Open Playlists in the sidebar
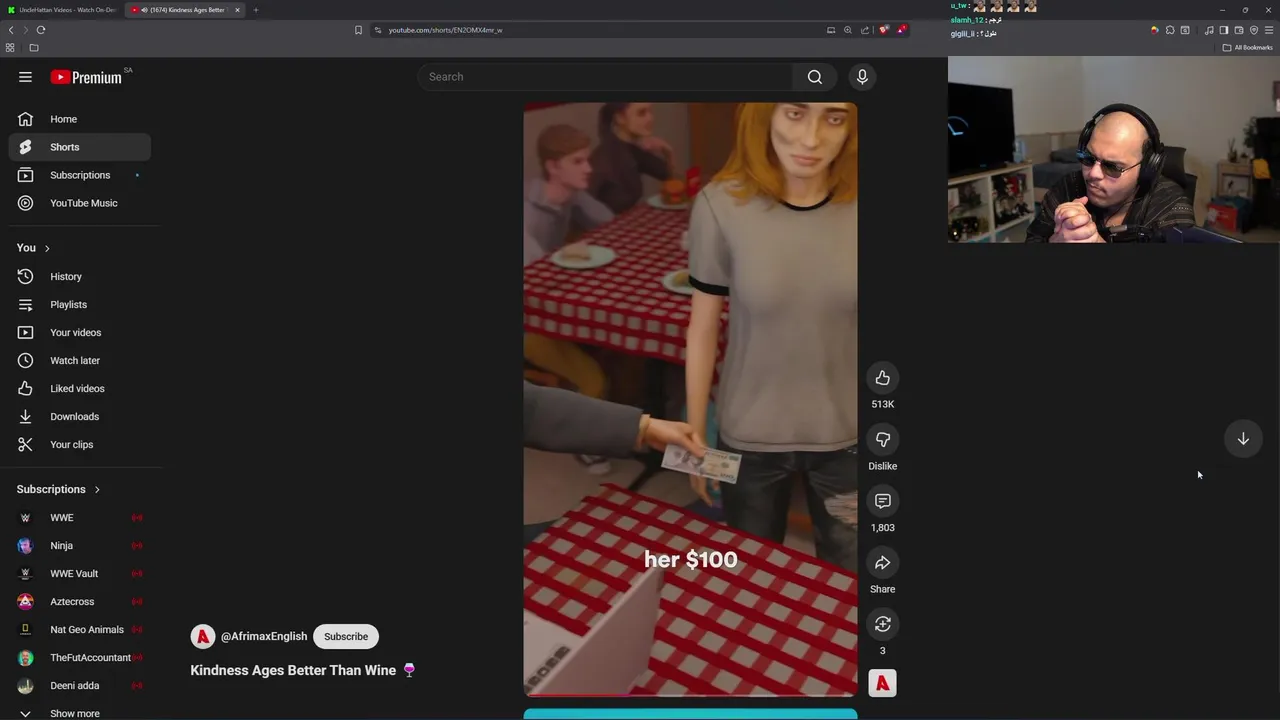This screenshot has height=720, width=1280. coord(80,305)
